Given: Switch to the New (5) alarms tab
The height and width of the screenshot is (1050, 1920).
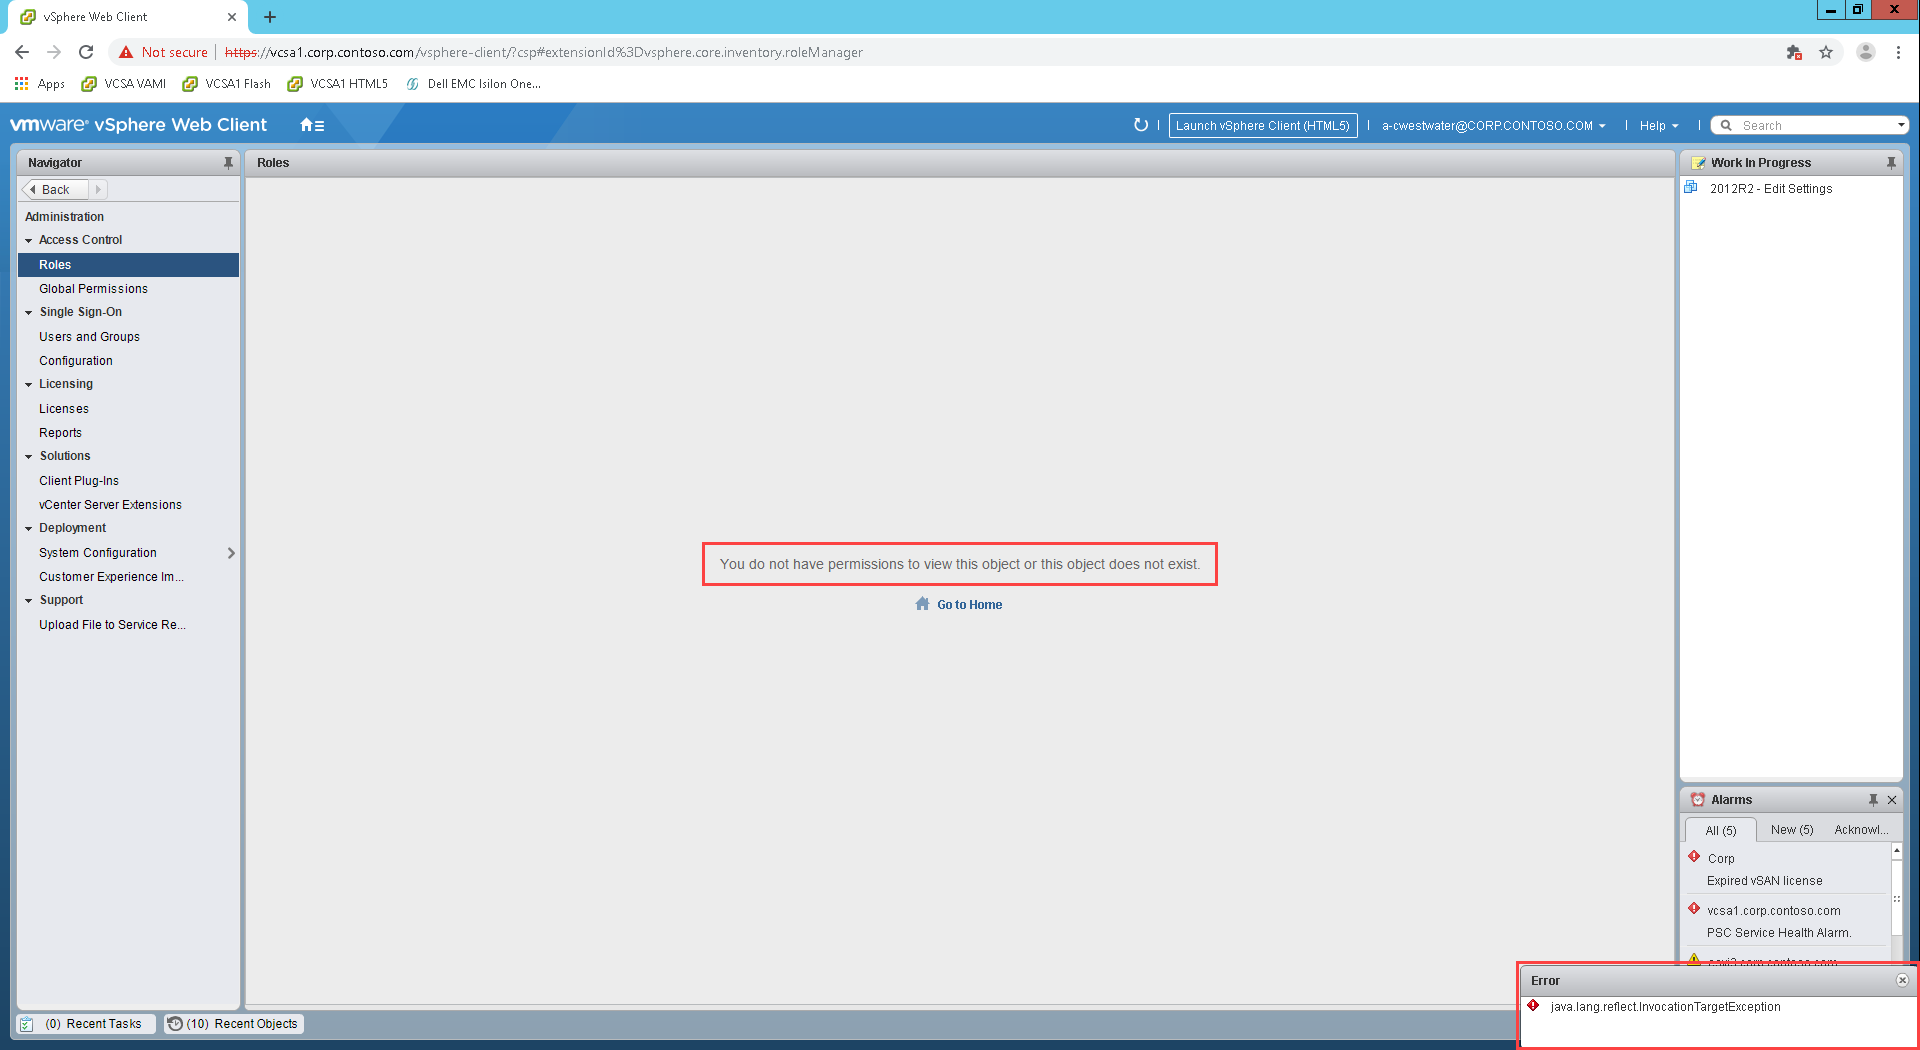Looking at the screenshot, I should [x=1792, y=830].
